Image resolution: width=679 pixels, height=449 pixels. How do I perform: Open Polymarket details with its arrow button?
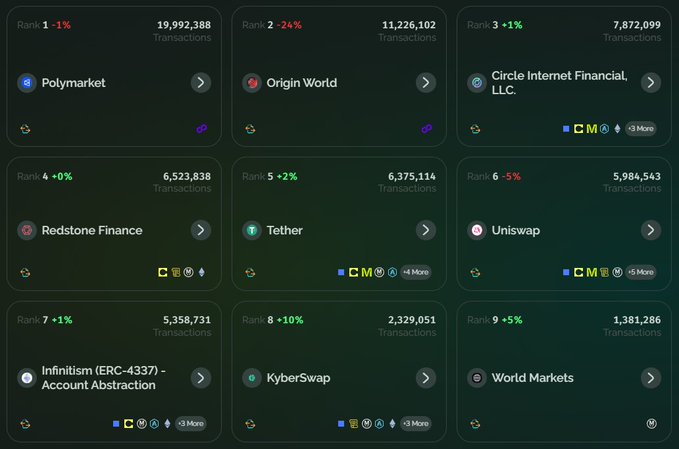(x=201, y=83)
